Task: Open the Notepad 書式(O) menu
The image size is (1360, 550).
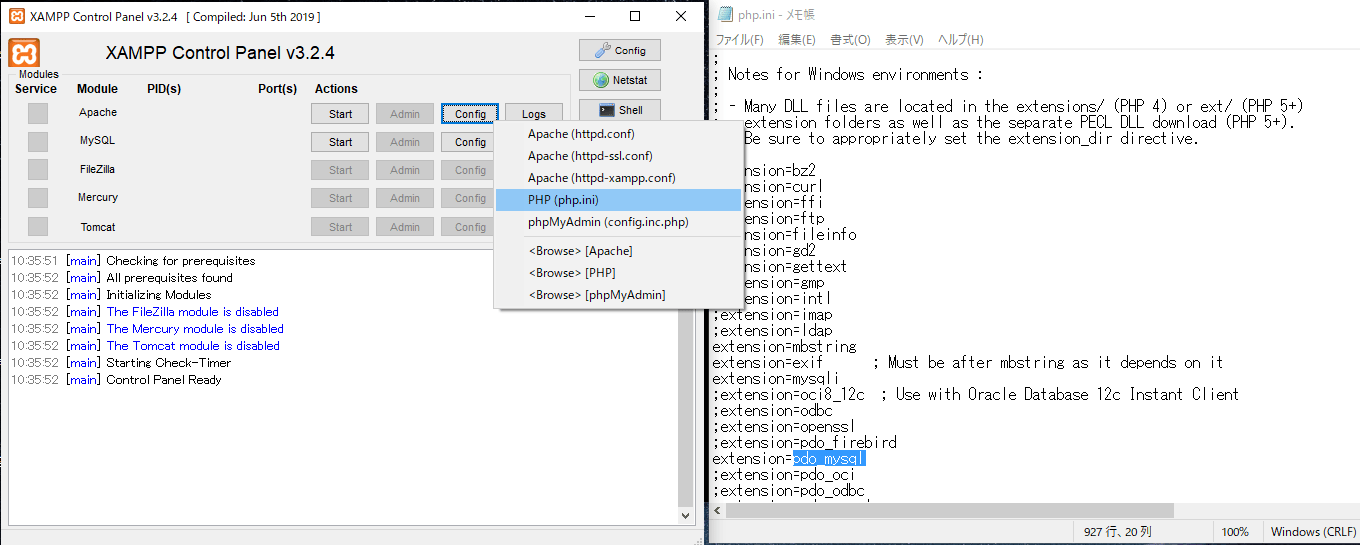Action: click(850, 40)
